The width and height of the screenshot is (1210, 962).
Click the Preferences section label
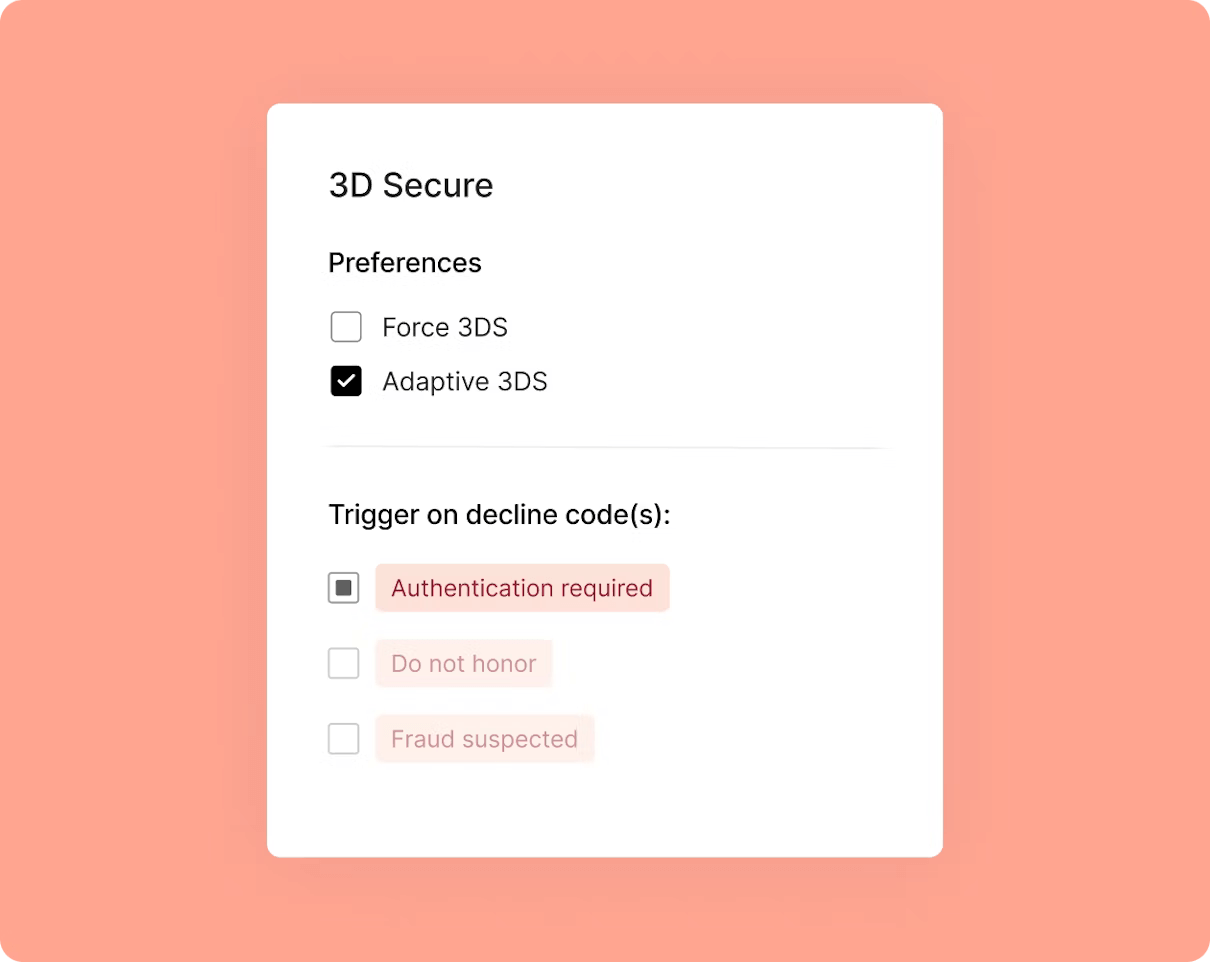pos(404,262)
